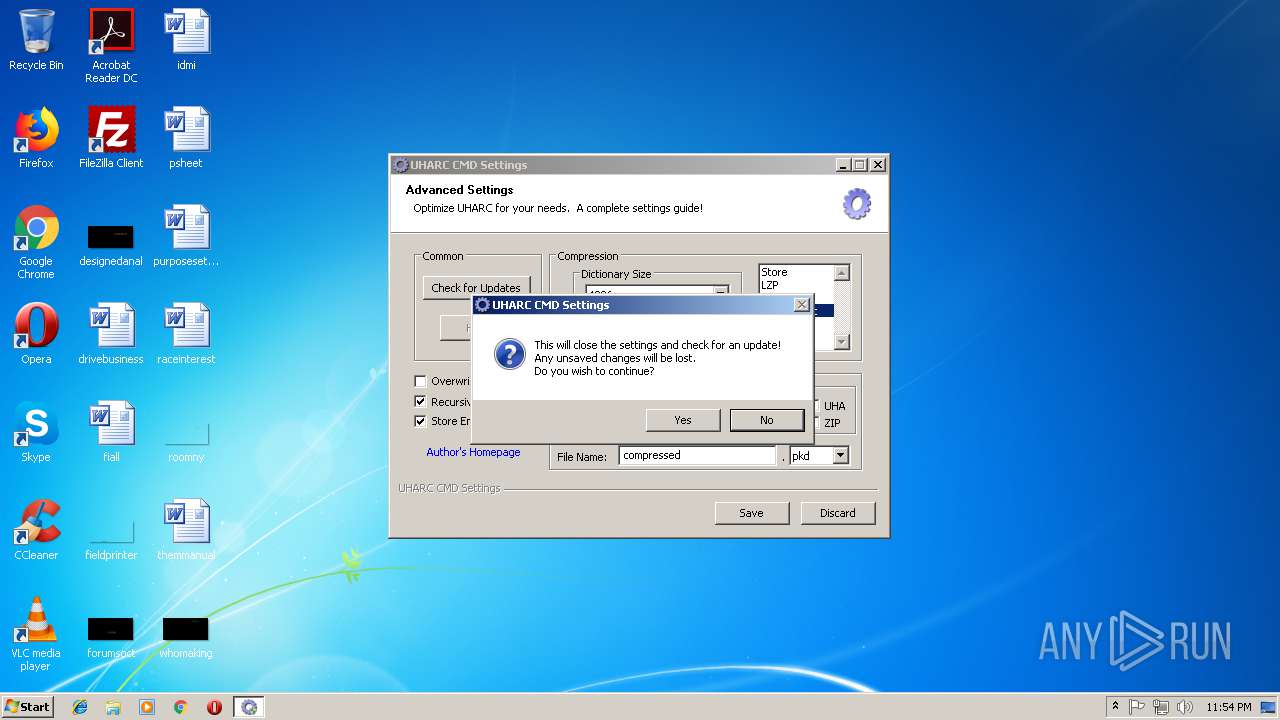Screen dimensions: 1280x720
Task: Save the UHARC settings
Action: tap(751, 513)
